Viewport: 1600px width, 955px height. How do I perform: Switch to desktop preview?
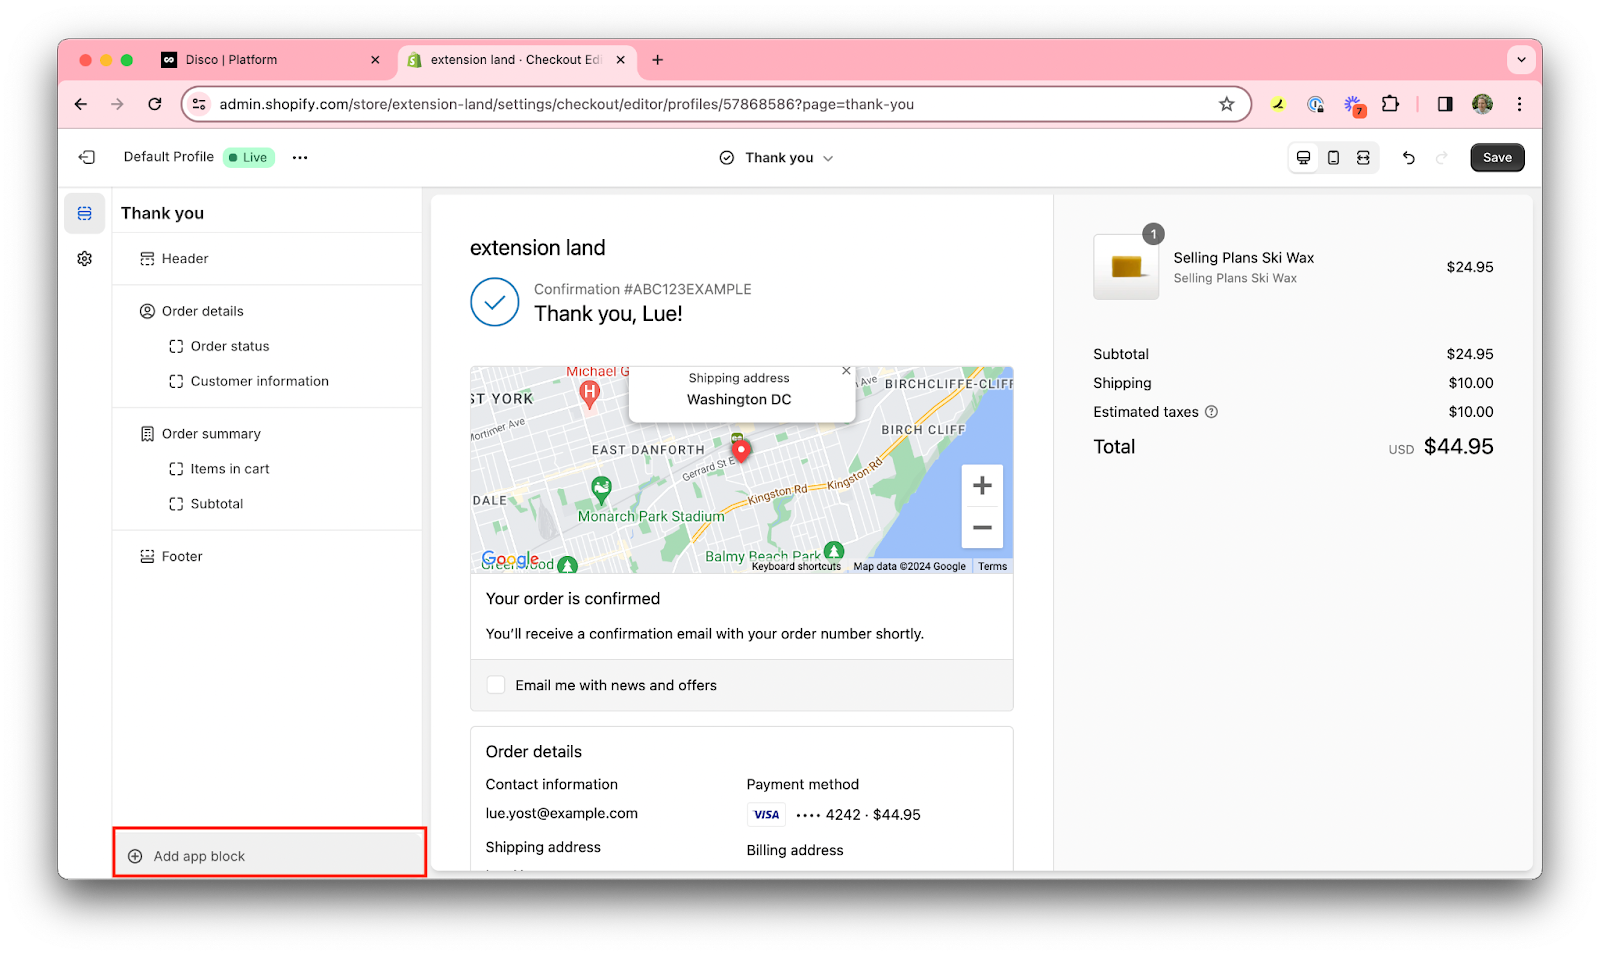[x=1303, y=158]
